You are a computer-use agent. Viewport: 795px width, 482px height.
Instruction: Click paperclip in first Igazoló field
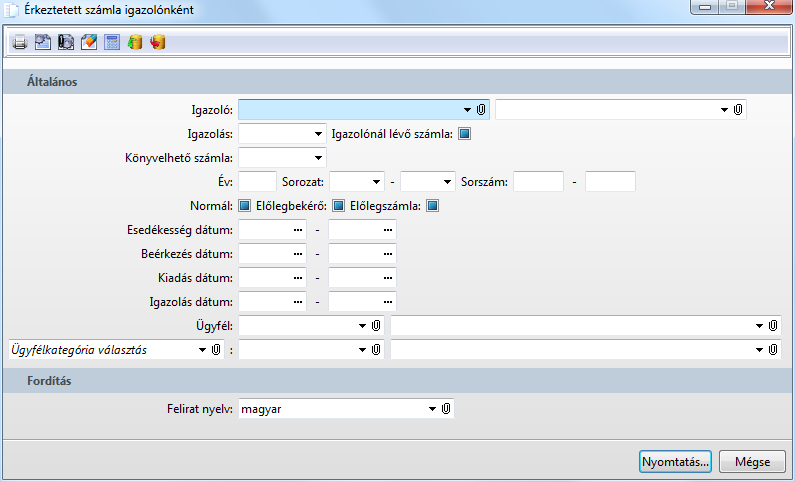tap(481, 109)
